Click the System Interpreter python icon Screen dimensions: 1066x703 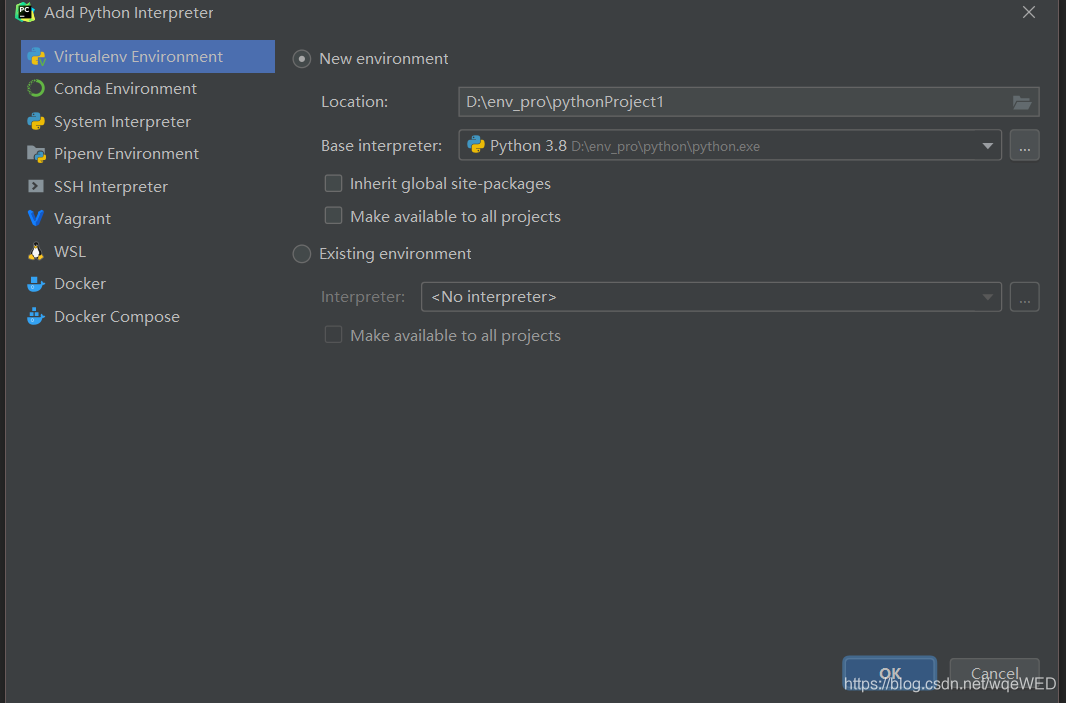click(36, 122)
